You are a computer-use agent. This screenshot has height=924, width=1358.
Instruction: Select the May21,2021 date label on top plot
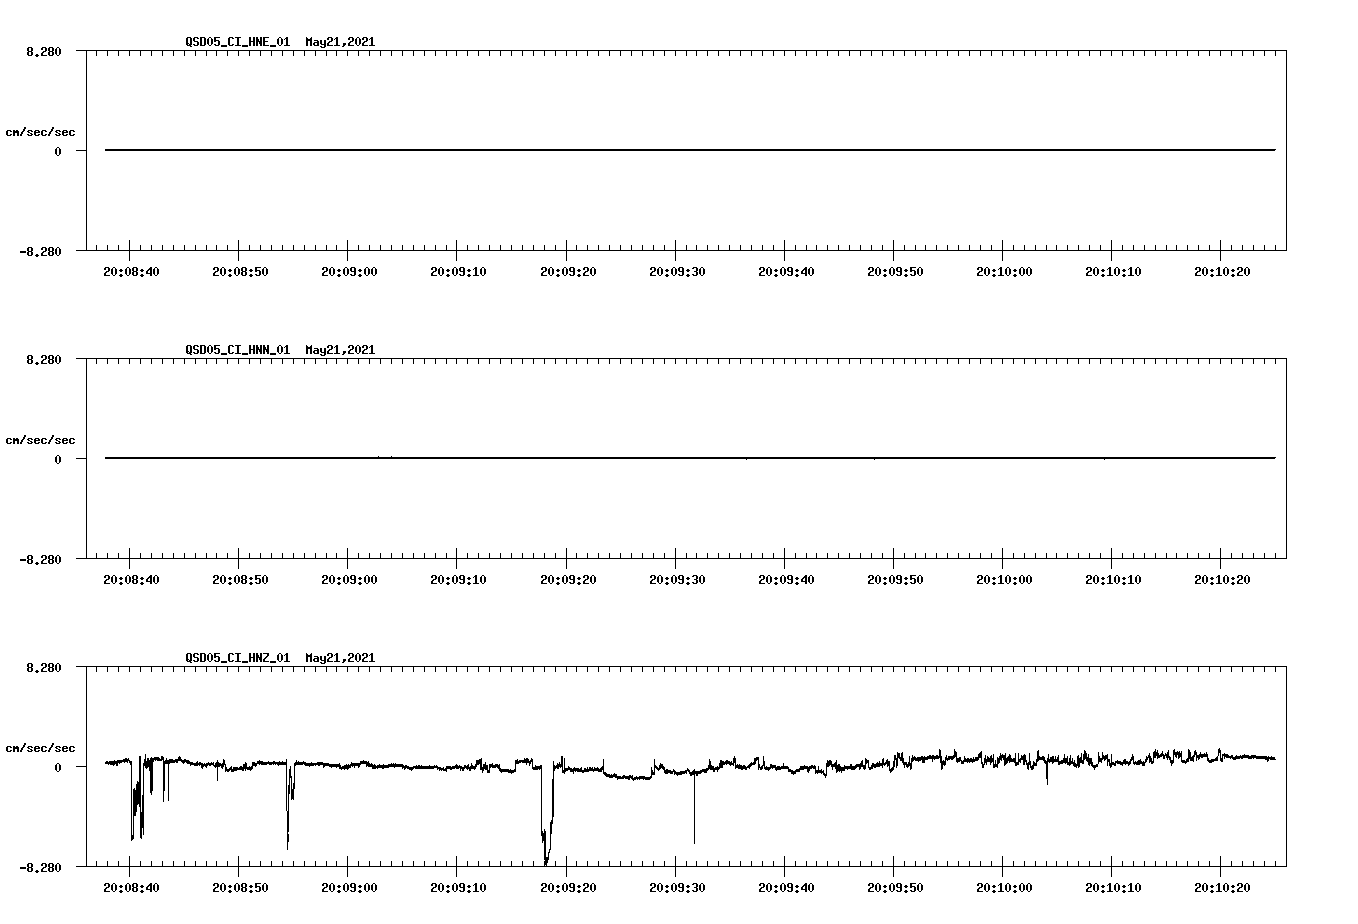338,43
